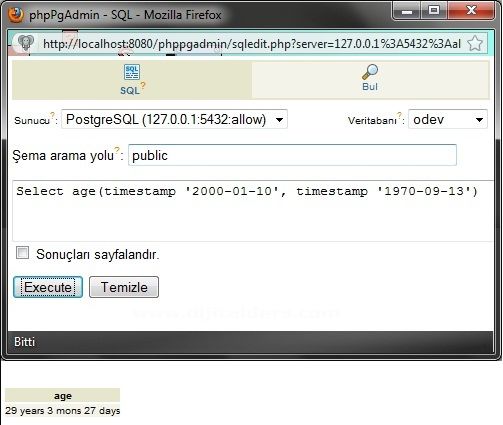
Task: Click the magnifying glass Bul icon
Action: point(370,72)
